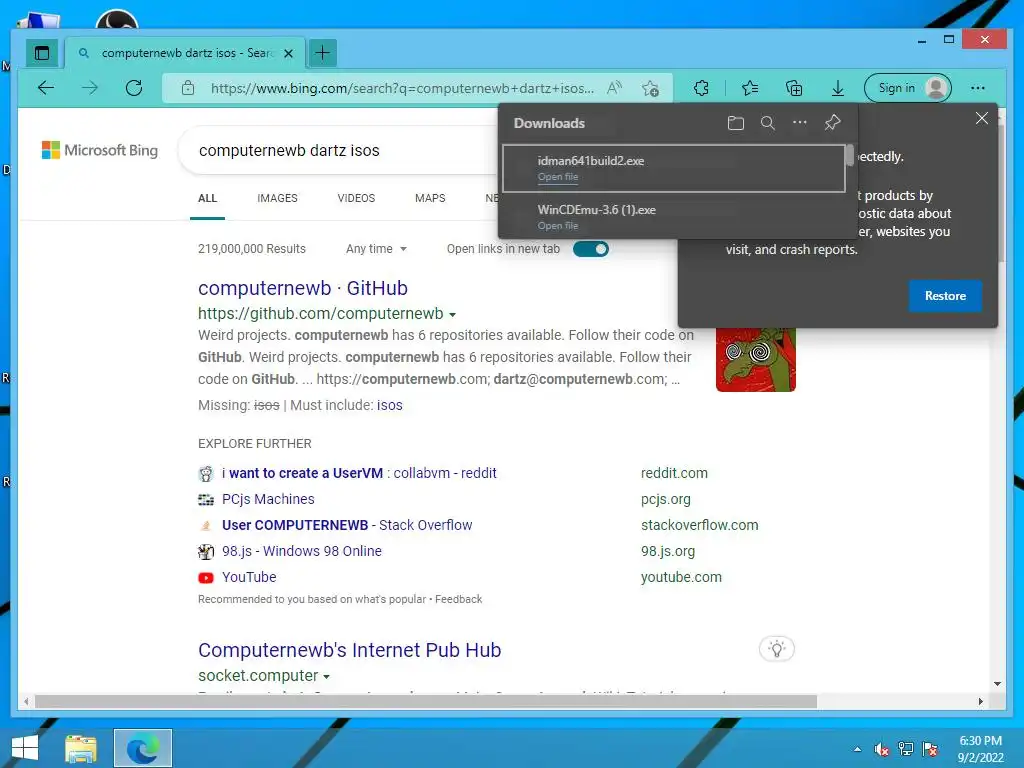The height and width of the screenshot is (768, 1024).
Task: Click the stackoverflow.com domain text
Action: [x=699, y=525]
